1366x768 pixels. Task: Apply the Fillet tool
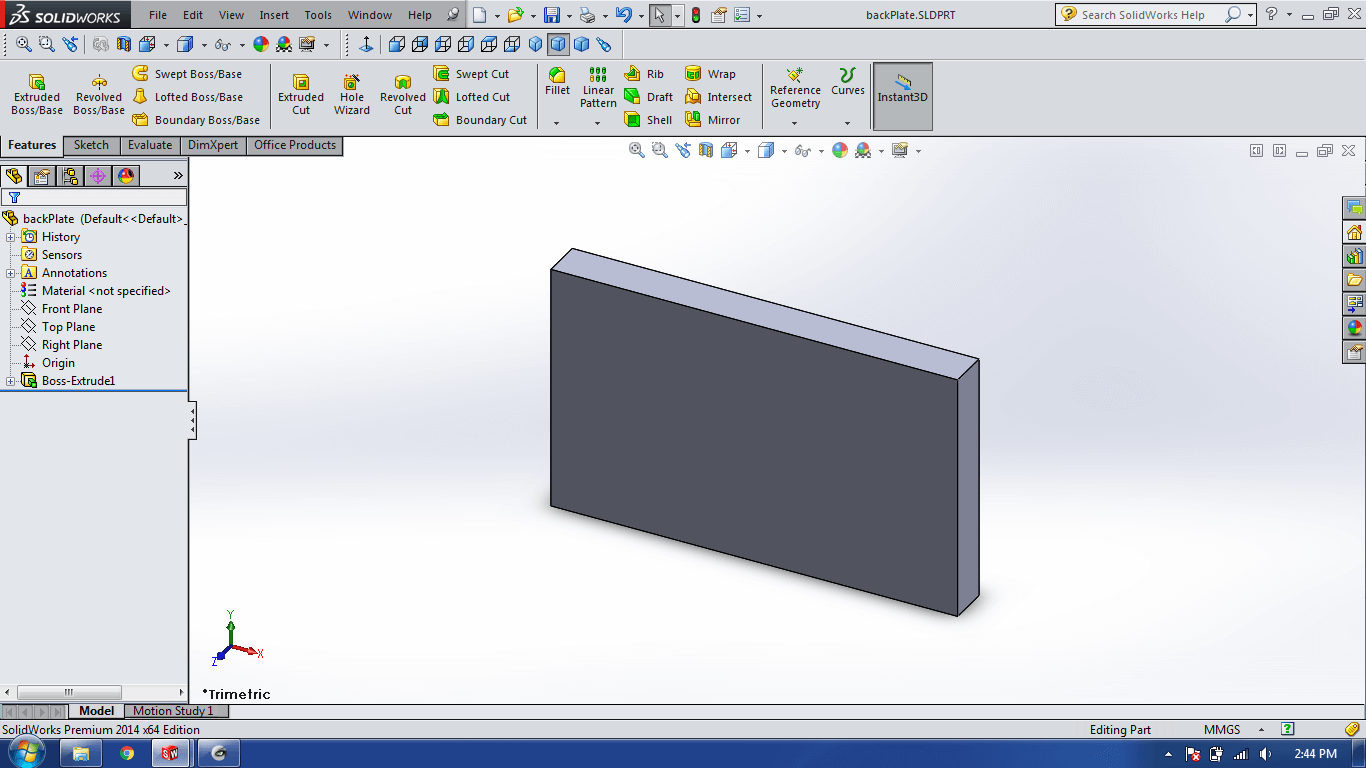[557, 82]
